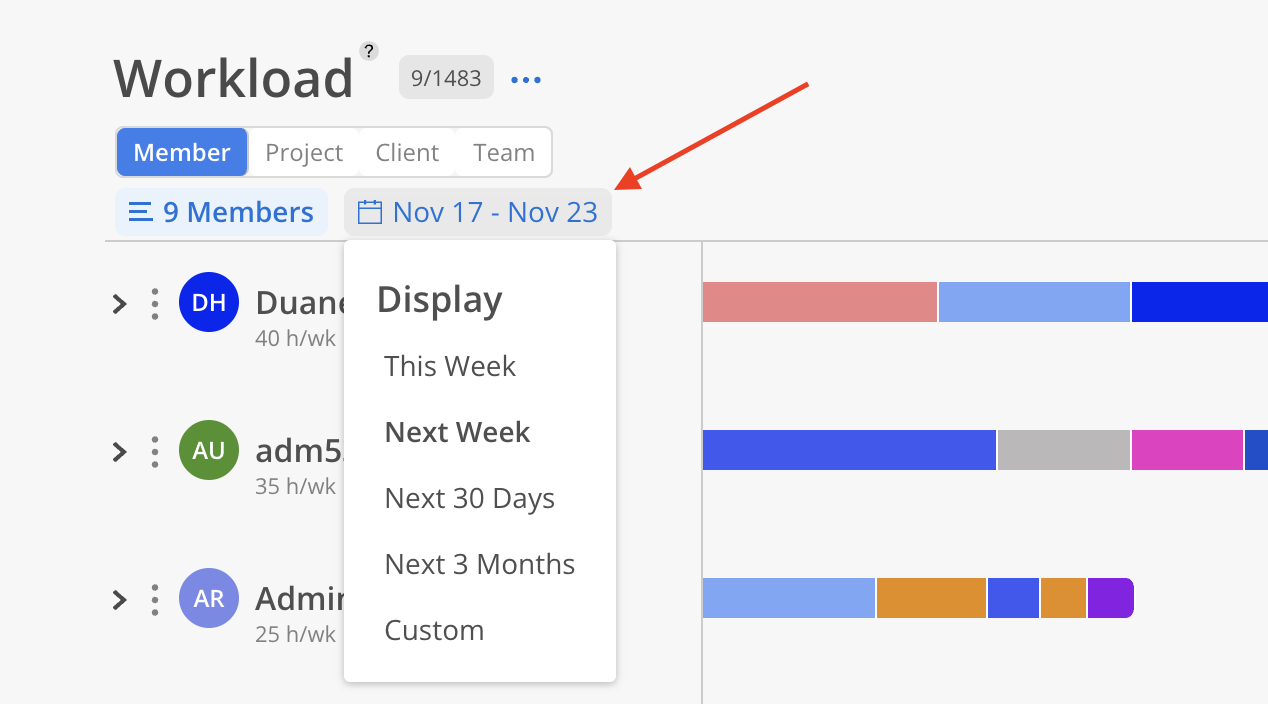Choose Next 30 Days from the Display menu
This screenshot has width=1268, height=704.
[469, 498]
